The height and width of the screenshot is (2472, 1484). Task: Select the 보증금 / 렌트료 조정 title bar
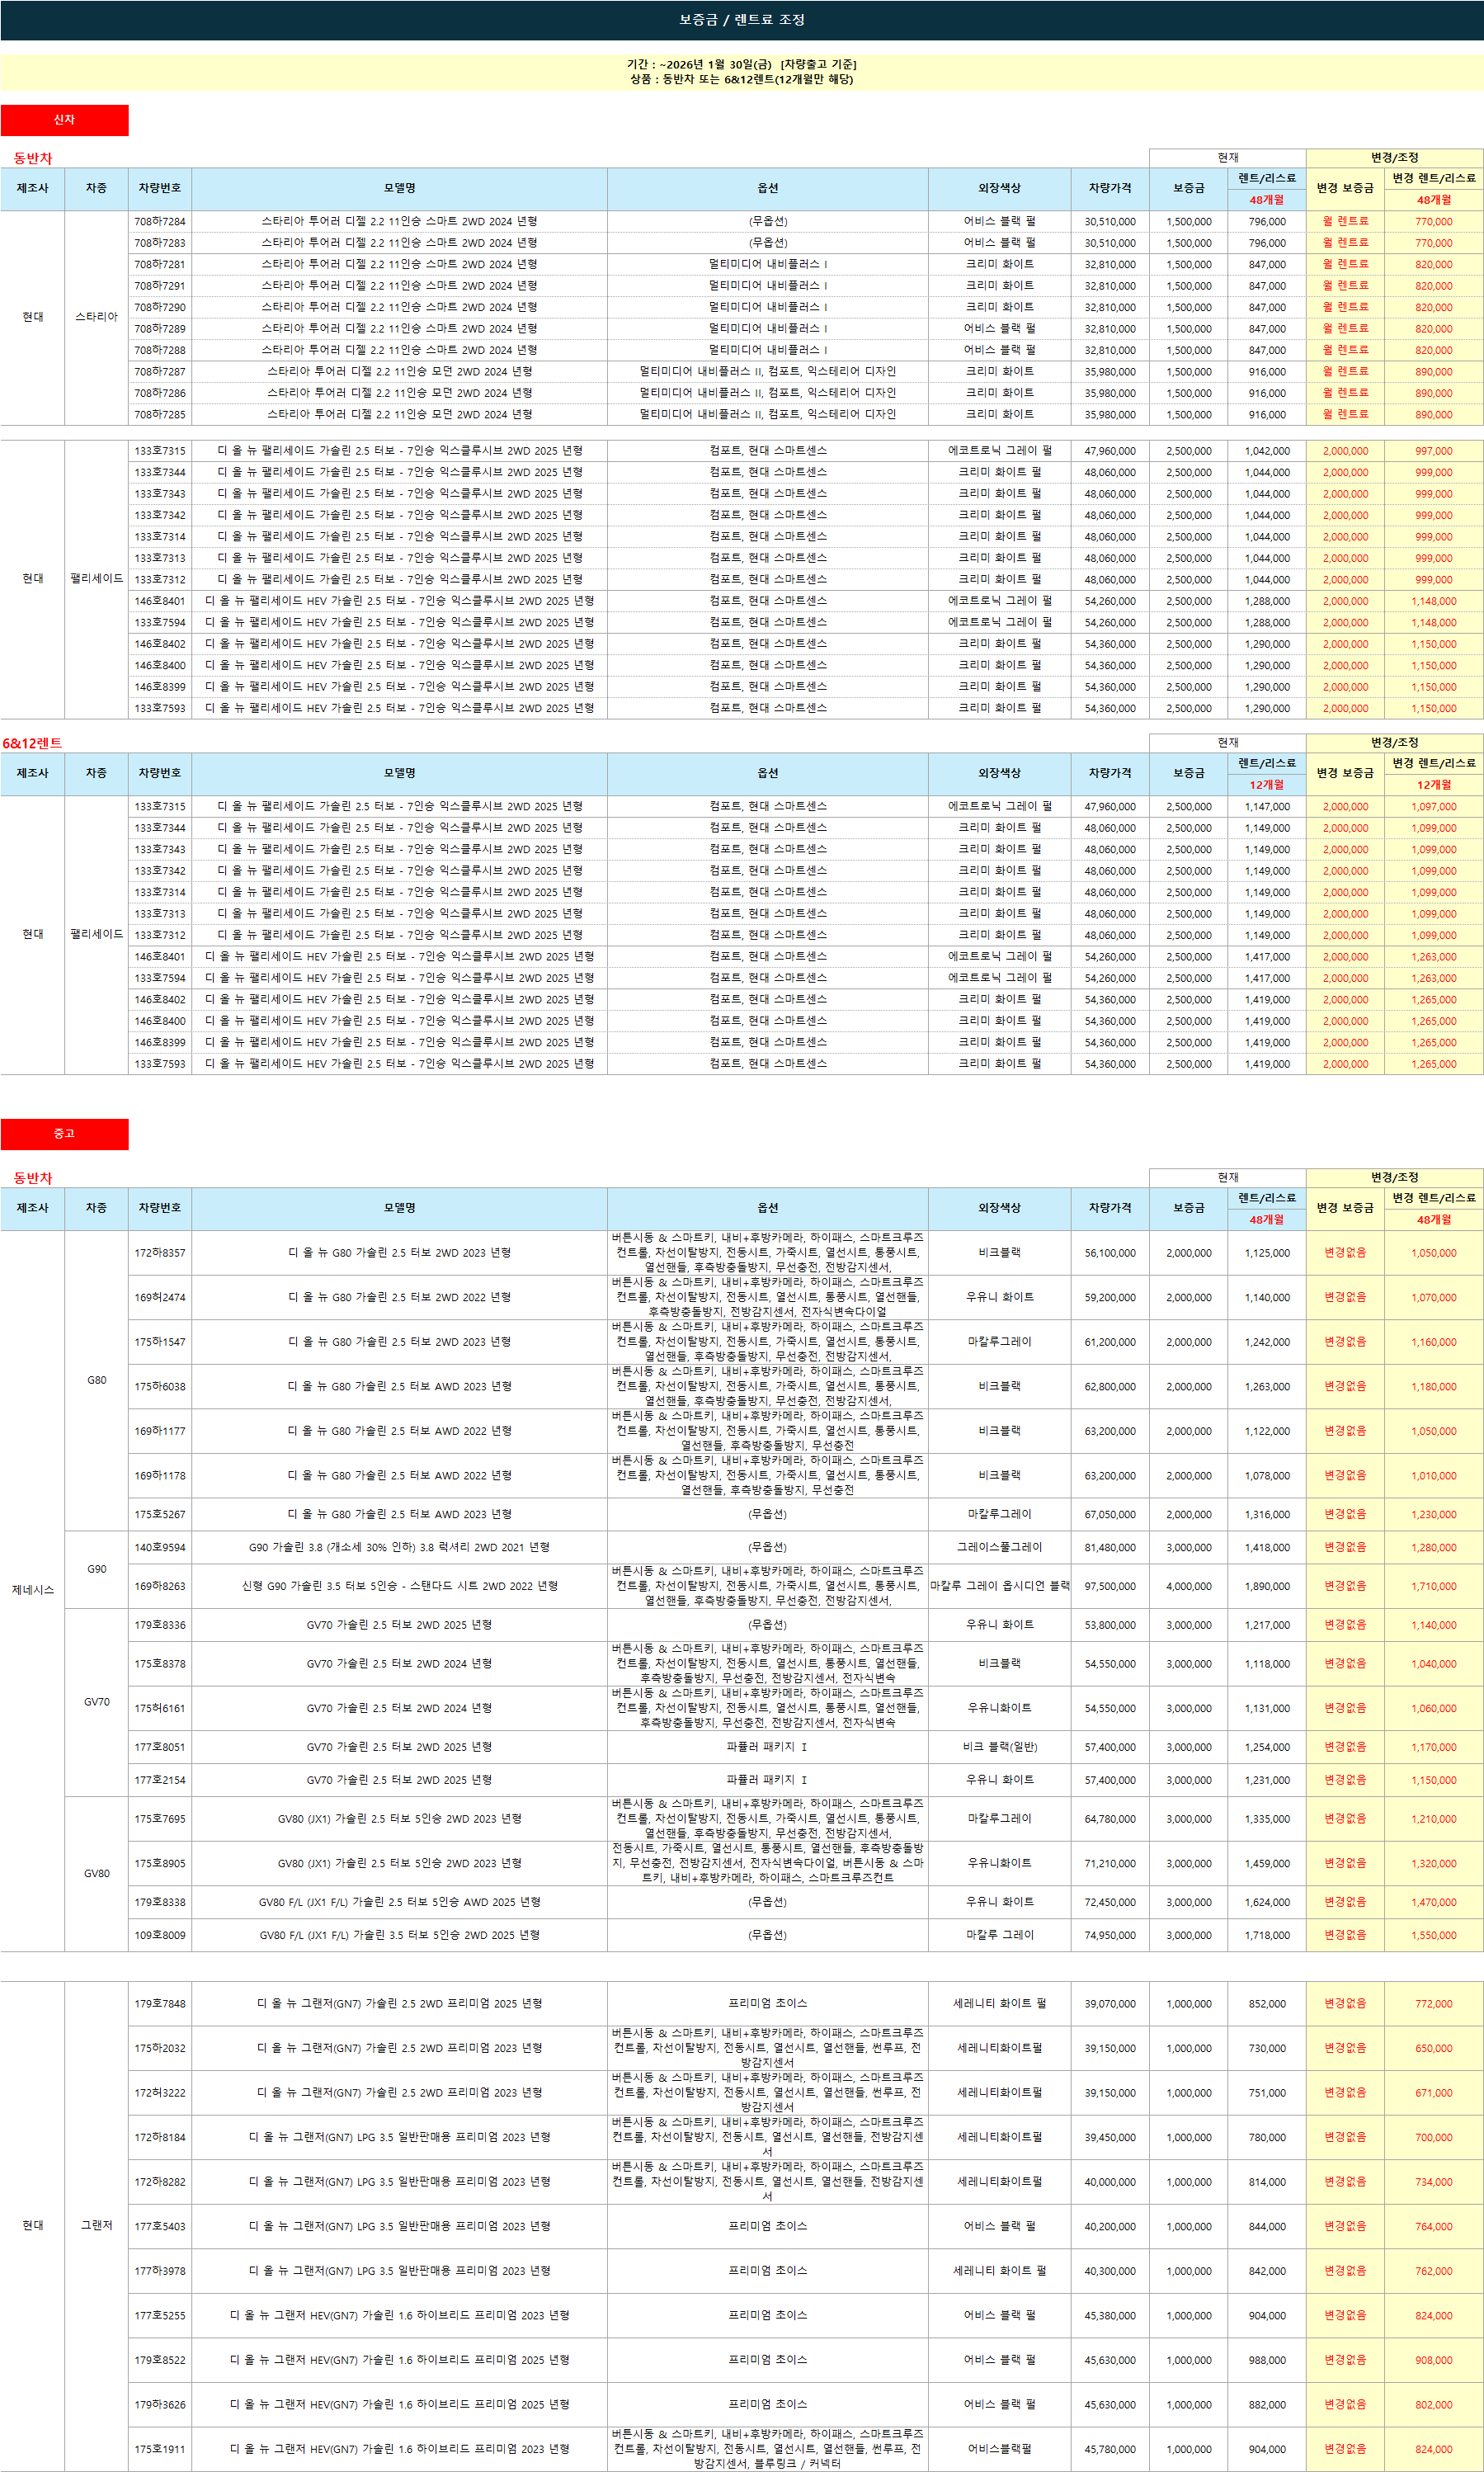click(x=742, y=20)
